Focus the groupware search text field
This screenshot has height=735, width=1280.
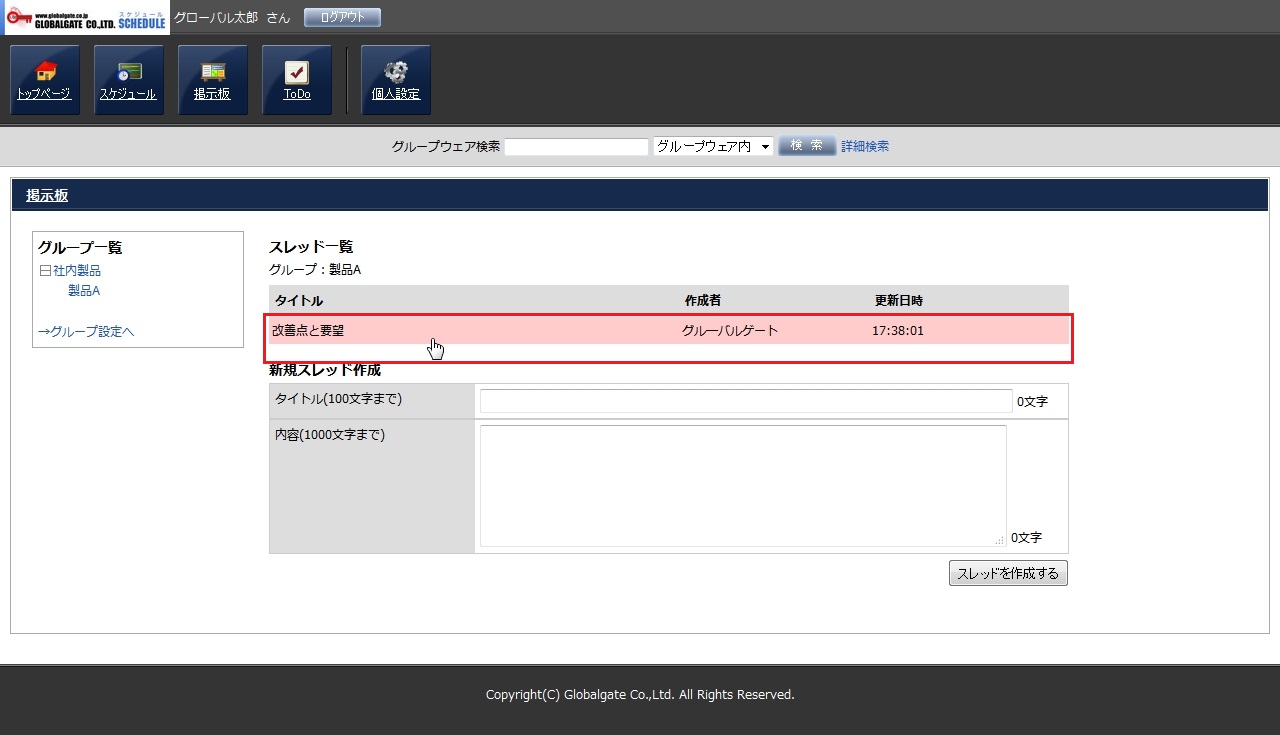point(576,147)
